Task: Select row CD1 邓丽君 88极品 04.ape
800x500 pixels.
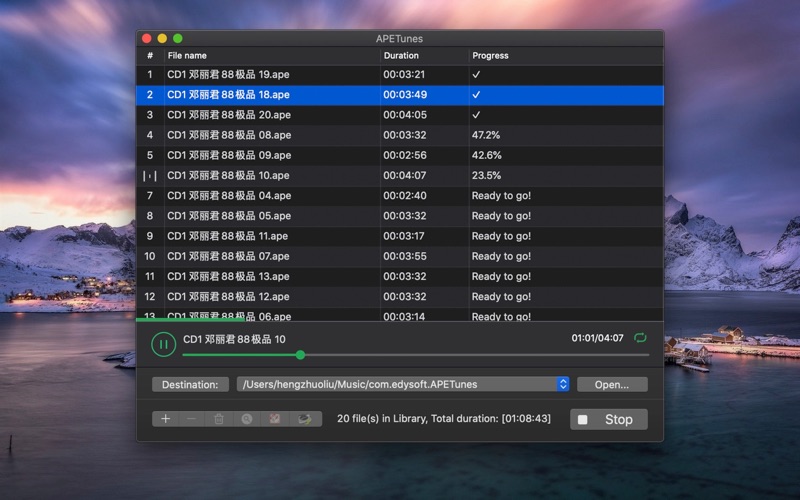Action: [x=399, y=196]
